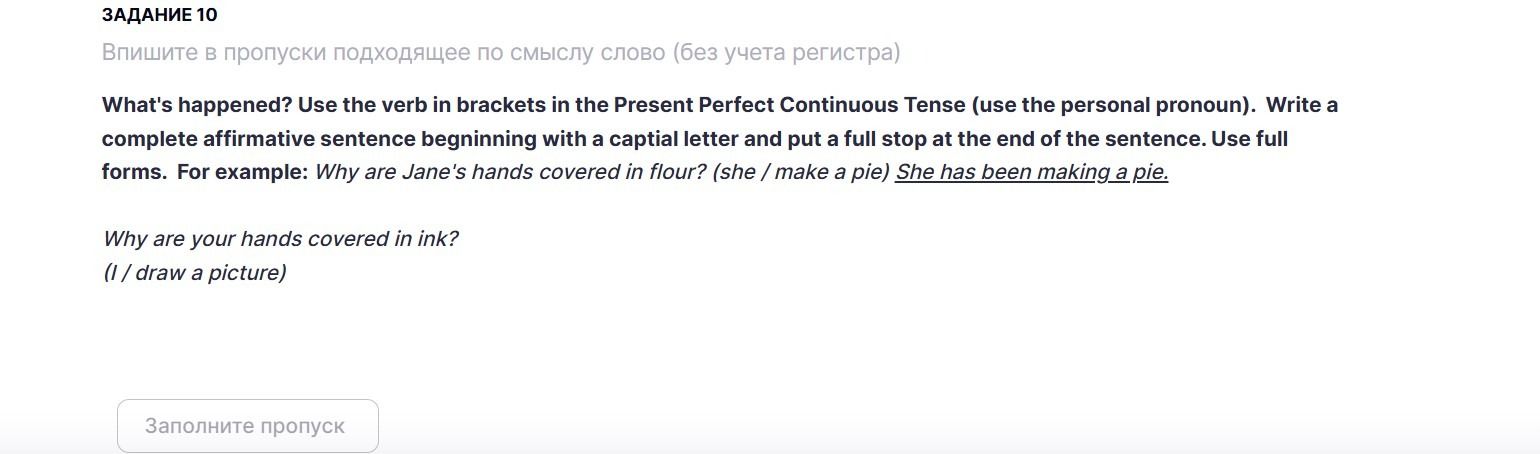This screenshot has width=1540, height=454.
Task: Click the example hint "(she / make a pie)"
Action: tap(801, 172)
